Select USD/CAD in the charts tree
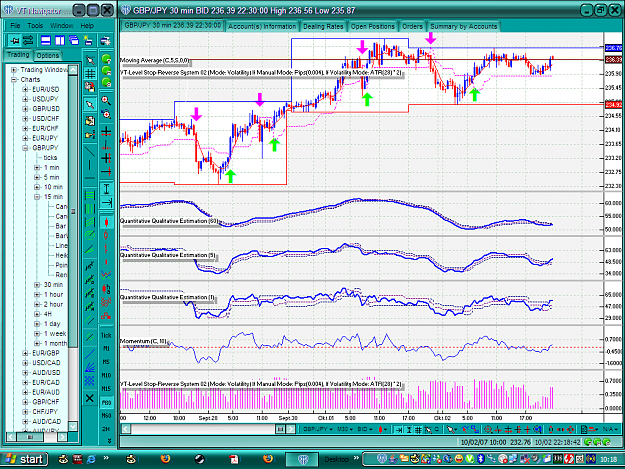 pos(46,363)
